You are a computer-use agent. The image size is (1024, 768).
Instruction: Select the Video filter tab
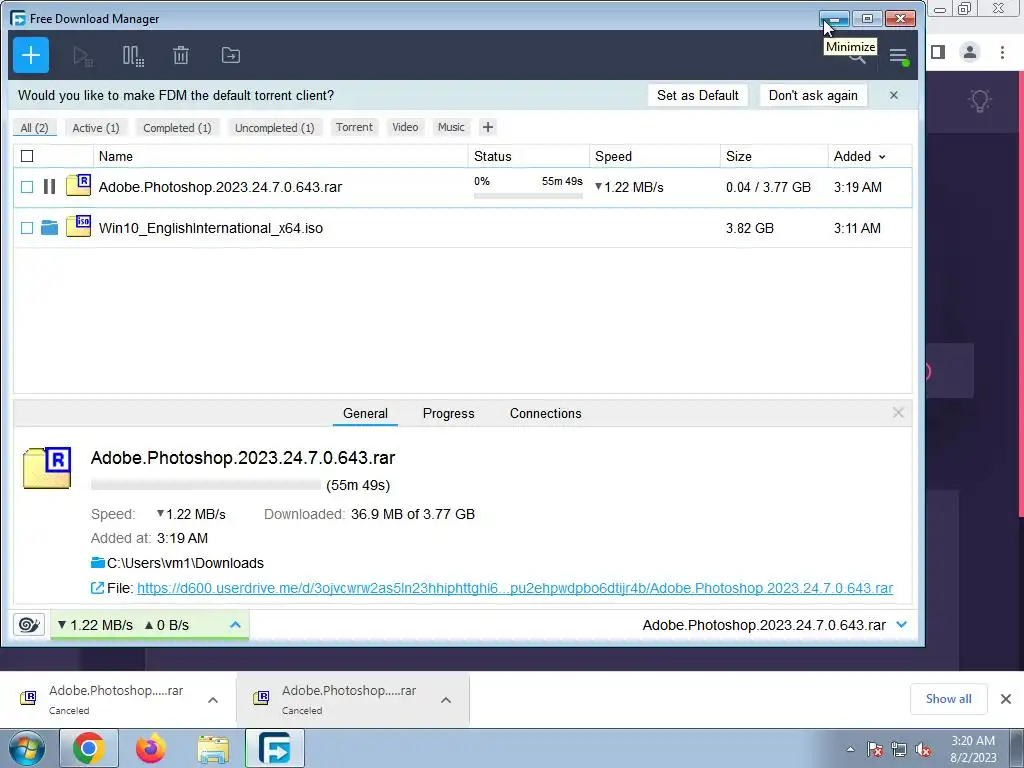[405, 127]
